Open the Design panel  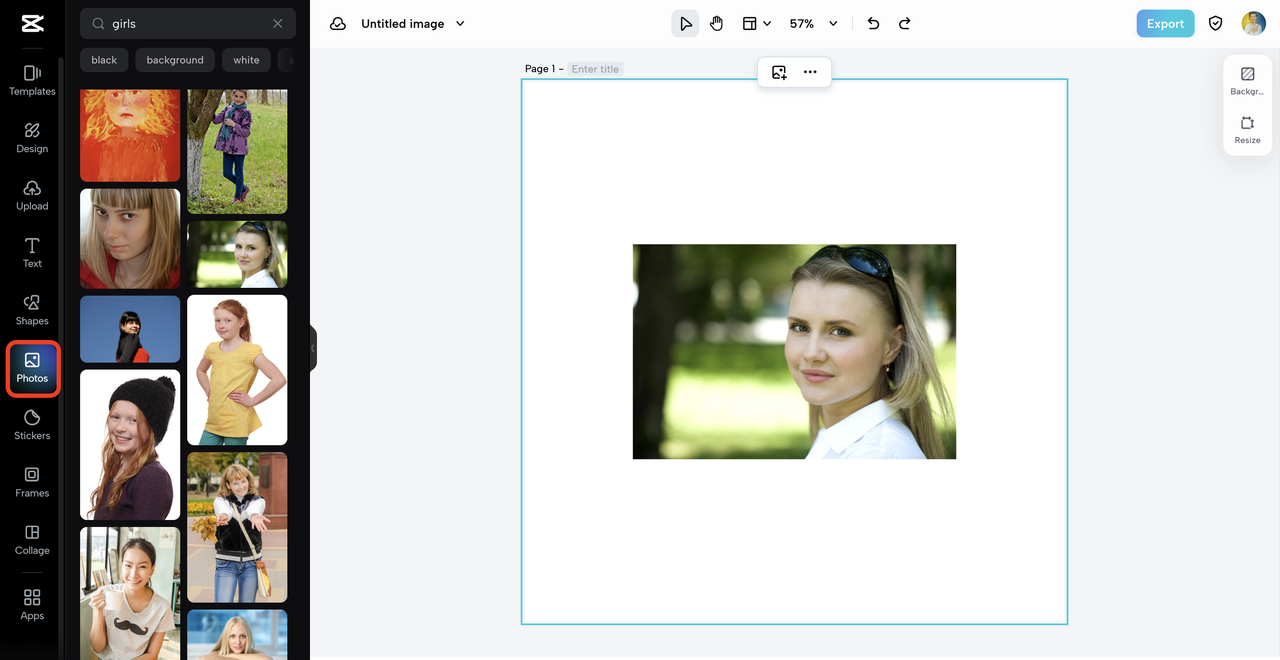32,138
